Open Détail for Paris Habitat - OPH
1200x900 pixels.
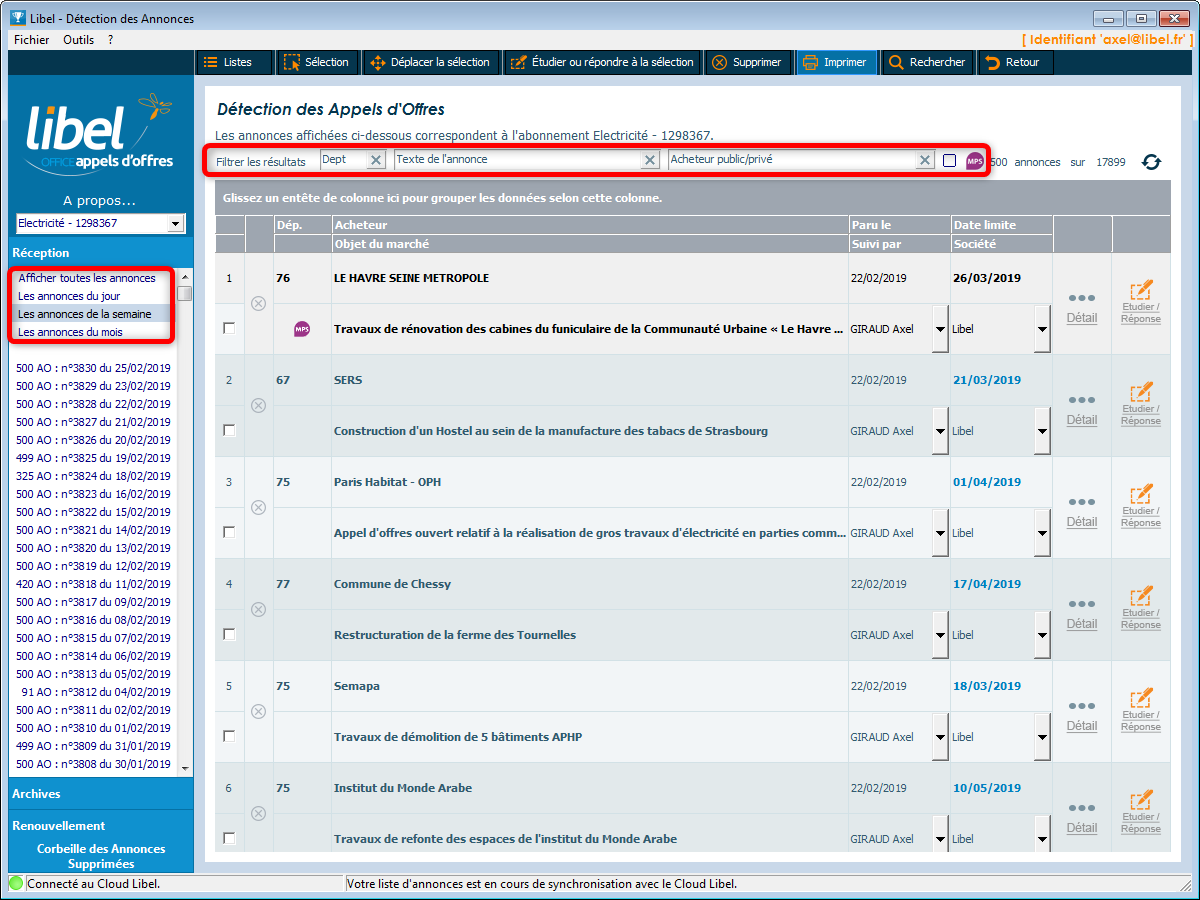click(x=1082, y=513)
